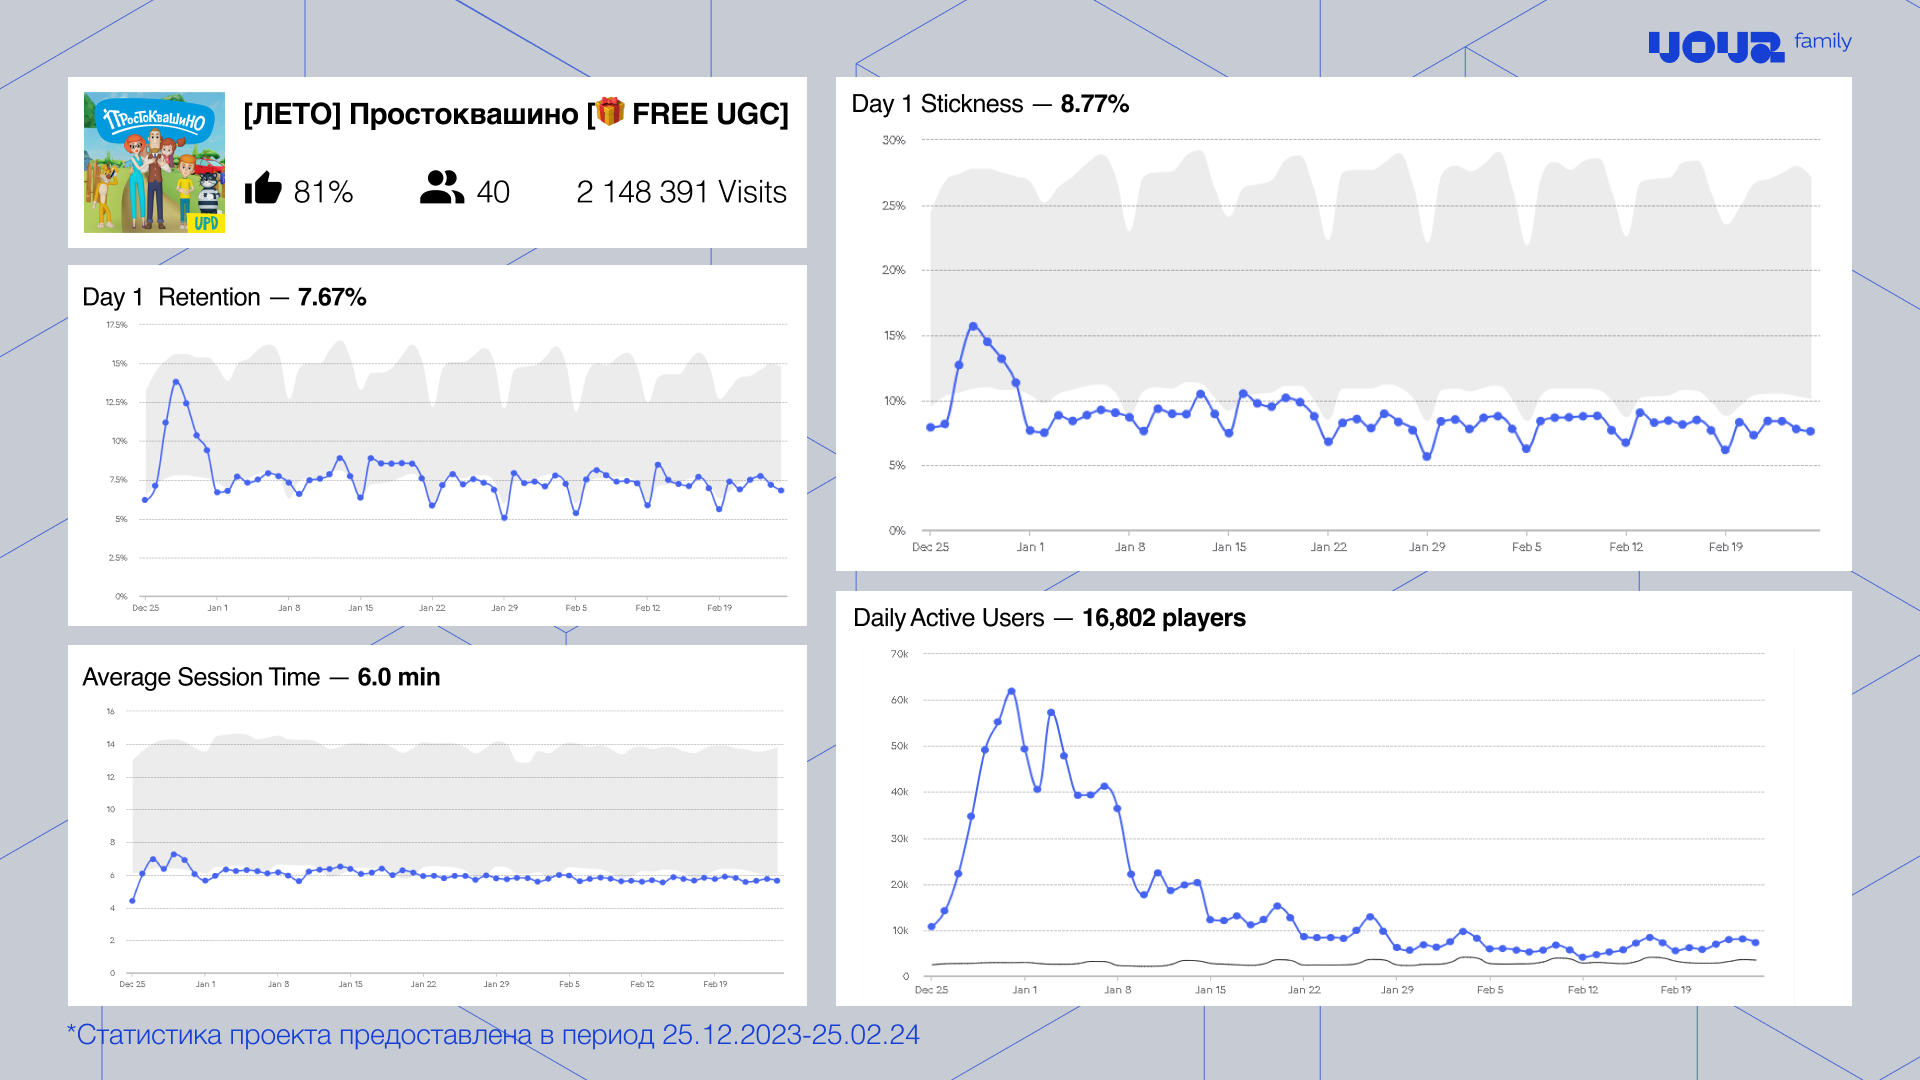
Task: Click the gift emoji in the title
Action: (610, 112)
